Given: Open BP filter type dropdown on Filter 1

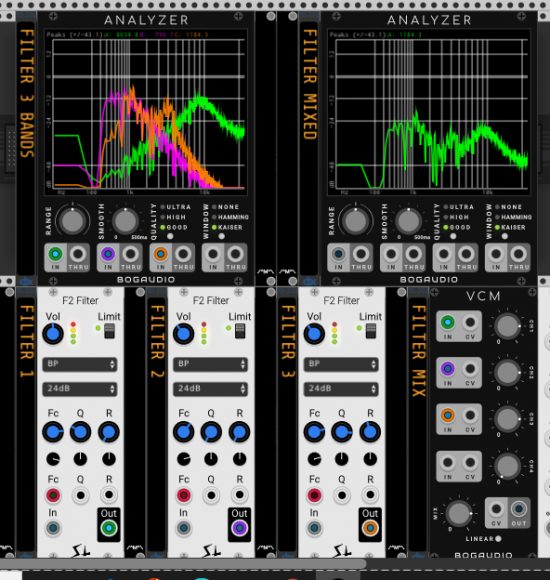Looking at the screenshot, I should tap(80, 364).
